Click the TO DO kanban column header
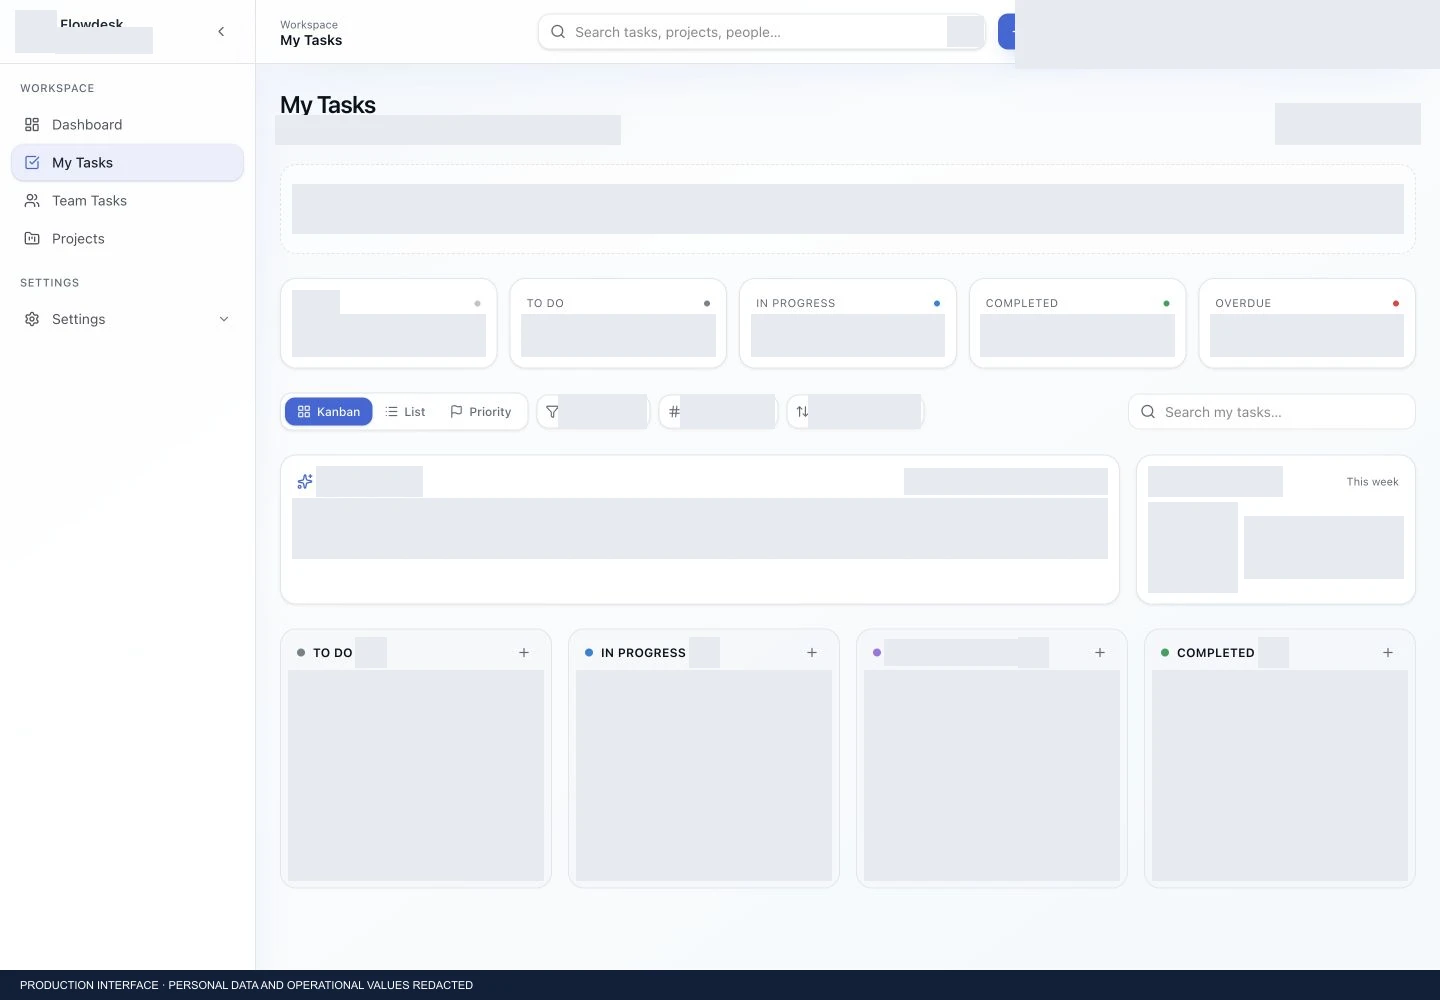This screenshot has height=1000, width=1440. [x=333, y=653]
